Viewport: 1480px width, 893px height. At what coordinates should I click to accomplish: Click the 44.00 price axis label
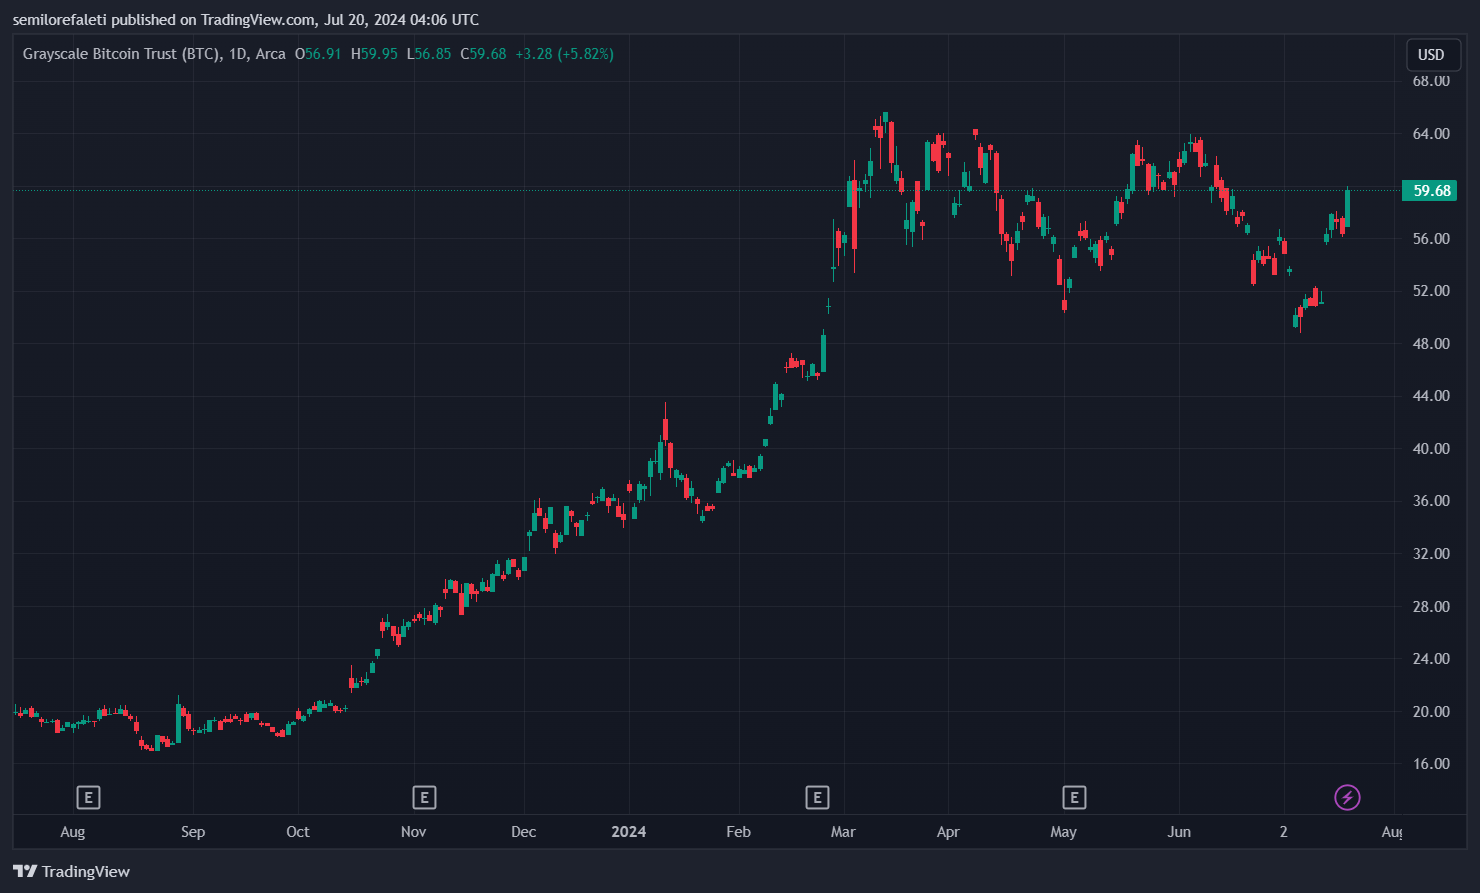1431,396
